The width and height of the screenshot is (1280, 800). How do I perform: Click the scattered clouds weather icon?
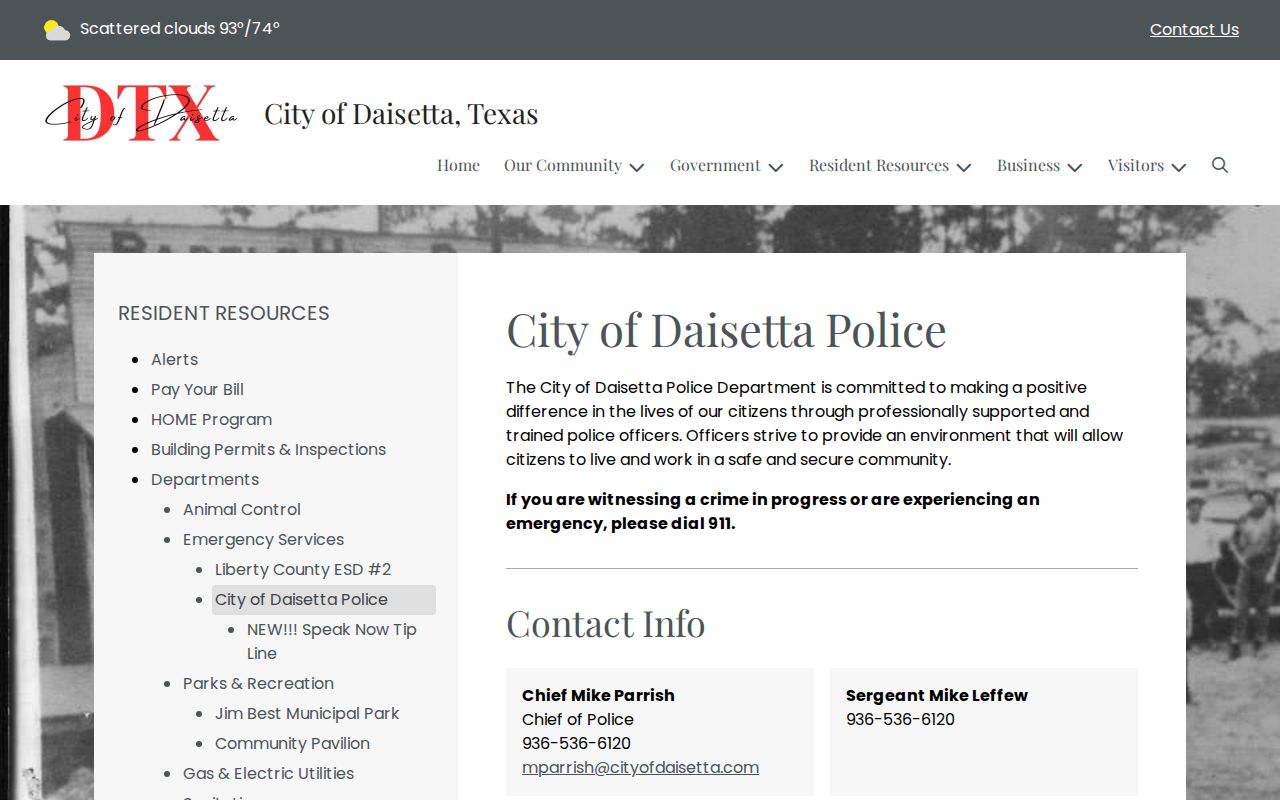pyautogui.click(x=57, y=30)
